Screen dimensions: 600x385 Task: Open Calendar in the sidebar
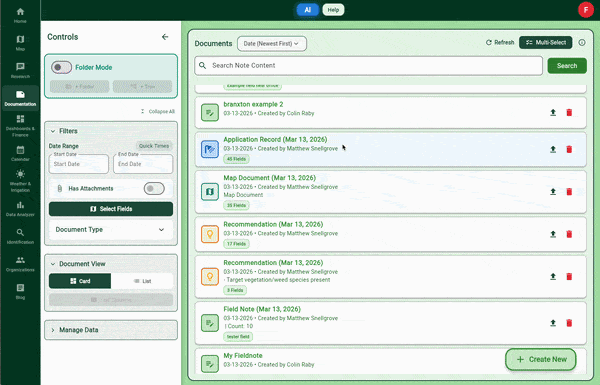click(x=20, y=153)
